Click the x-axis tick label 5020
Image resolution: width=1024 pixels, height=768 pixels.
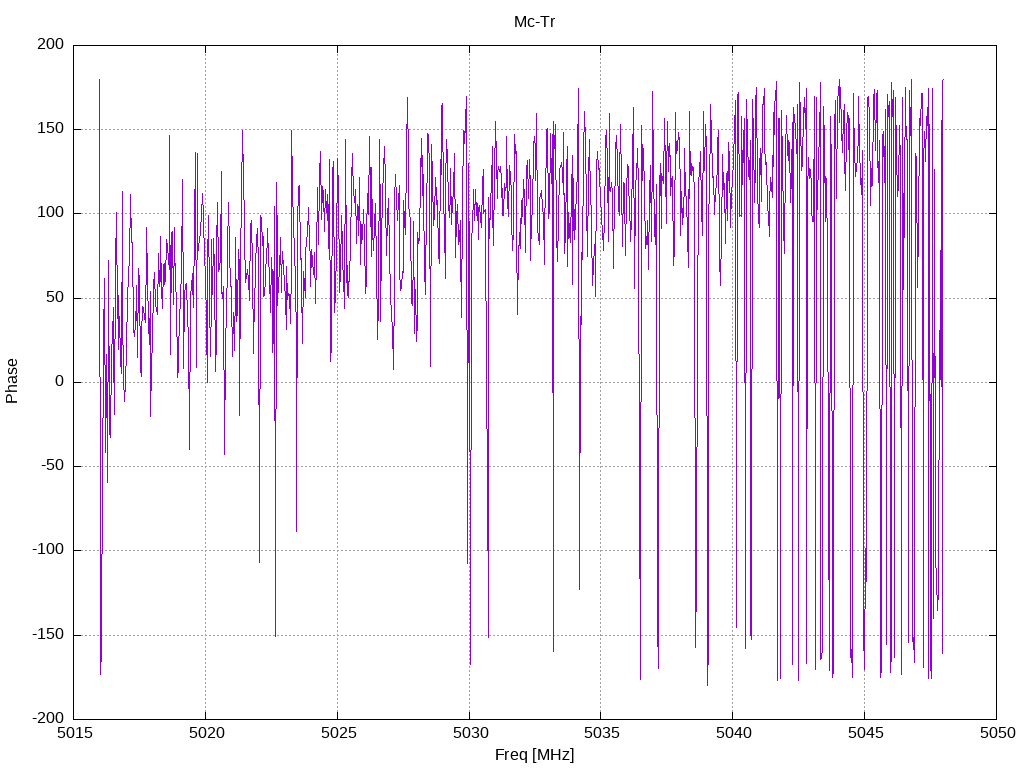206,733
